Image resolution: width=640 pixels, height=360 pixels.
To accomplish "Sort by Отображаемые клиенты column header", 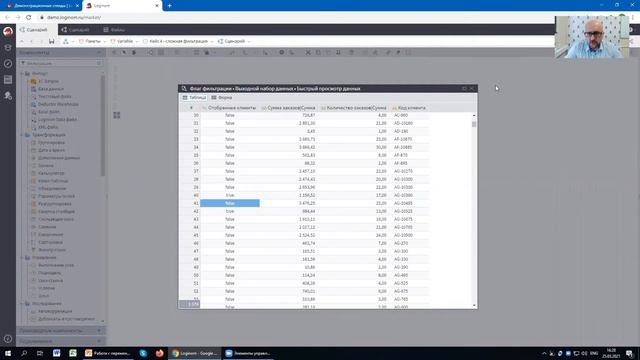I will (230, 108).
